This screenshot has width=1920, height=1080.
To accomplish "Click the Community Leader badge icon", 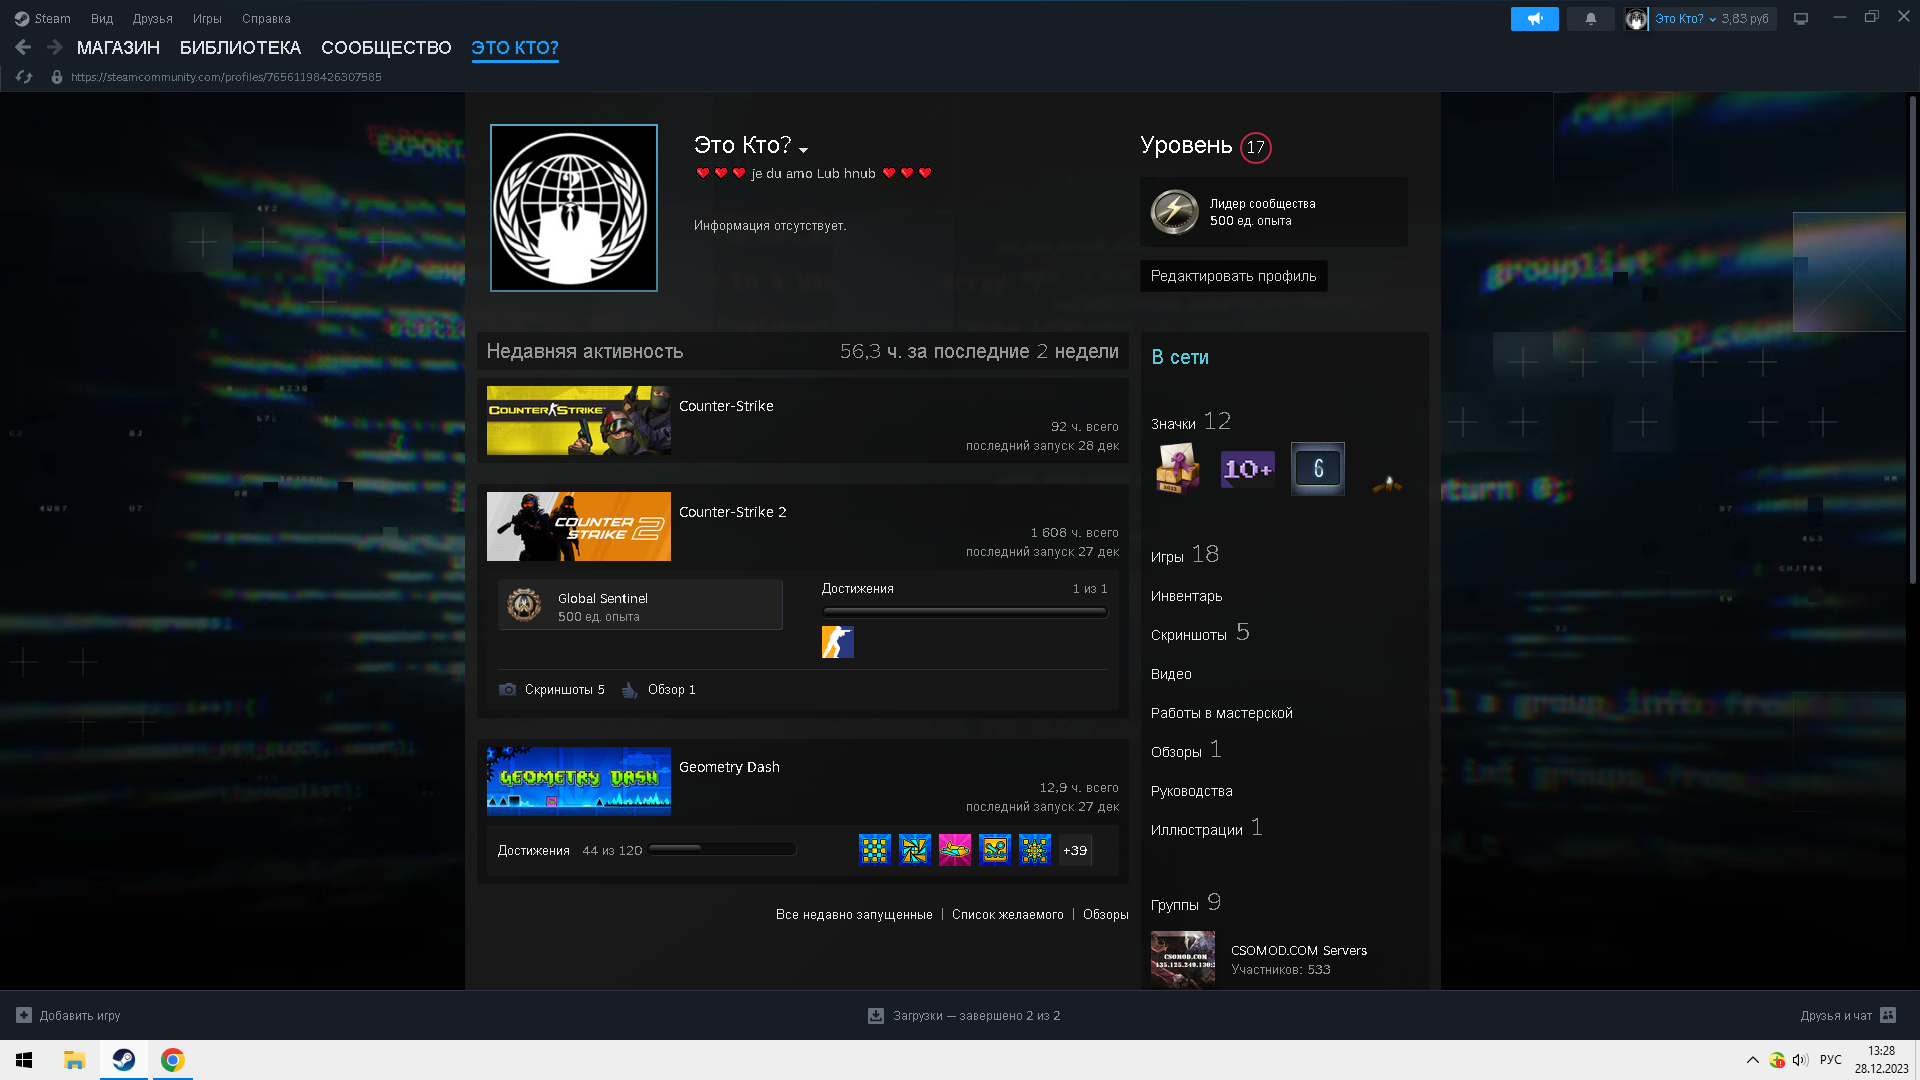I will tap(1174, 212).
